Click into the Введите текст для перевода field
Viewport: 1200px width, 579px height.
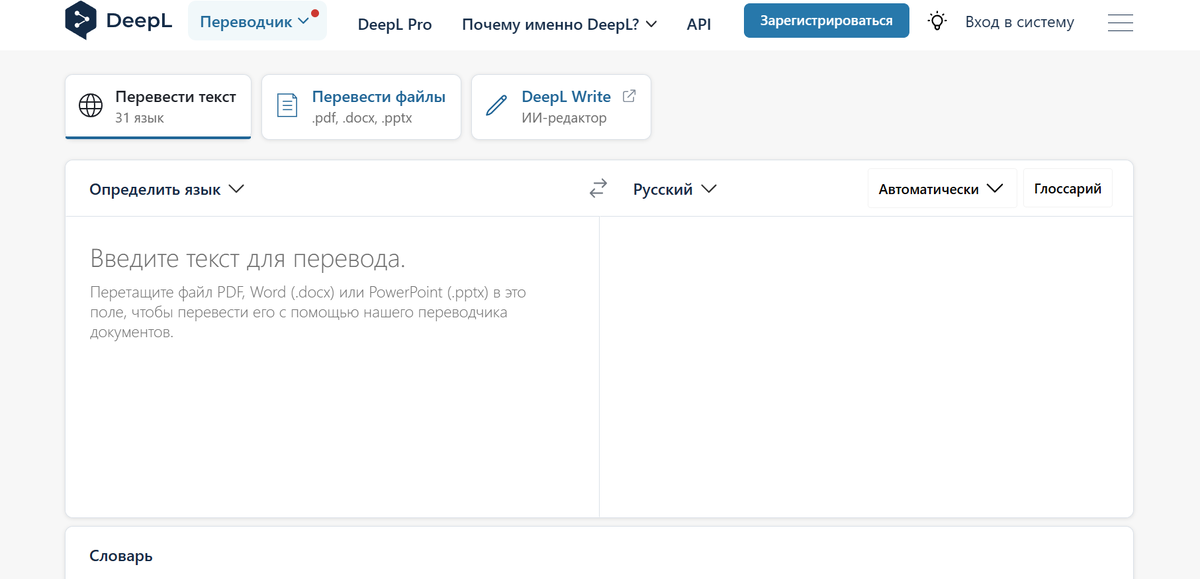click(332, 367)
